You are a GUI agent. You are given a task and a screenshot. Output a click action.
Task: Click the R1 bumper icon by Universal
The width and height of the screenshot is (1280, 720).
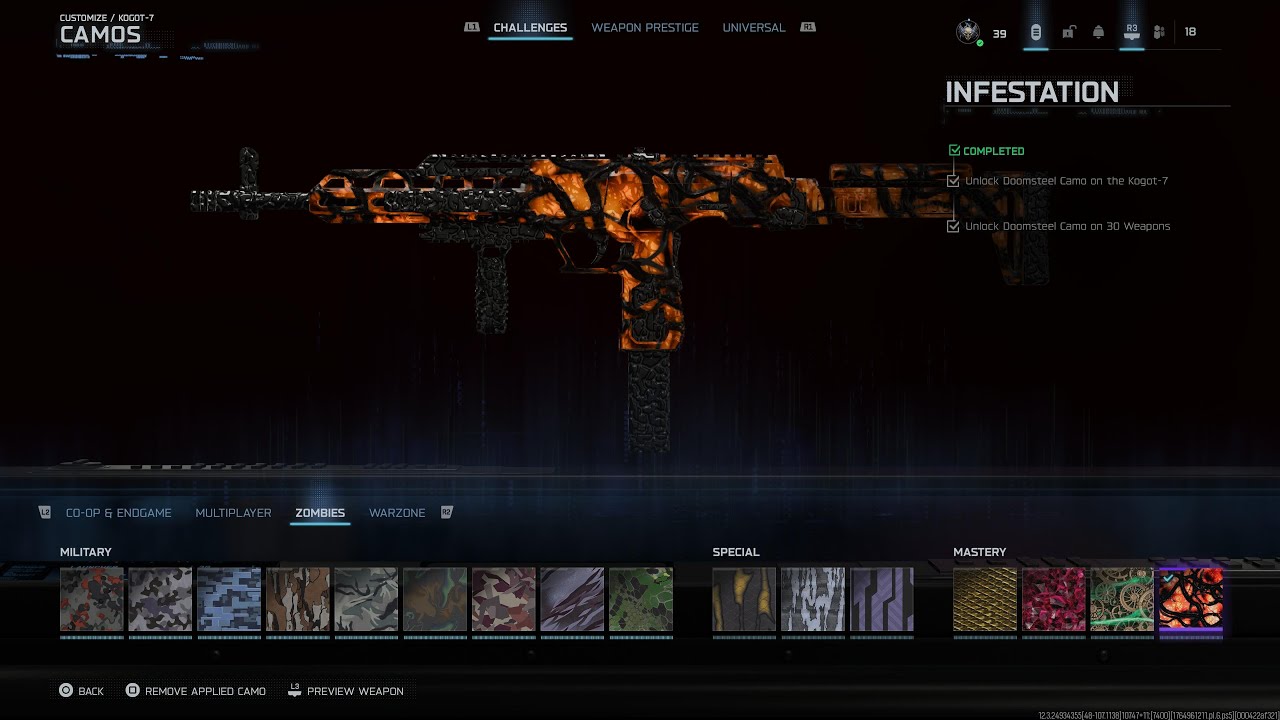pyautogui.click(x=808, y=27)
